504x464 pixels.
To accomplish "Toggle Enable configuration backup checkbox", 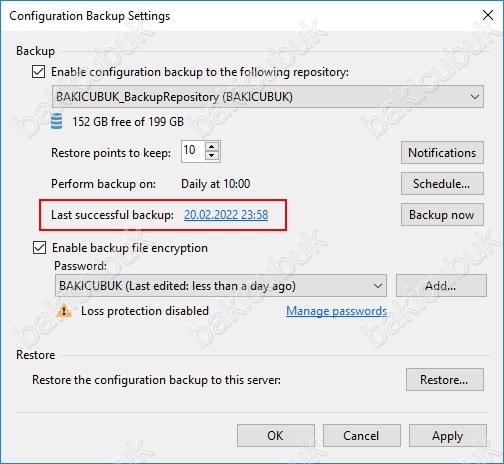I will [39, 72].
